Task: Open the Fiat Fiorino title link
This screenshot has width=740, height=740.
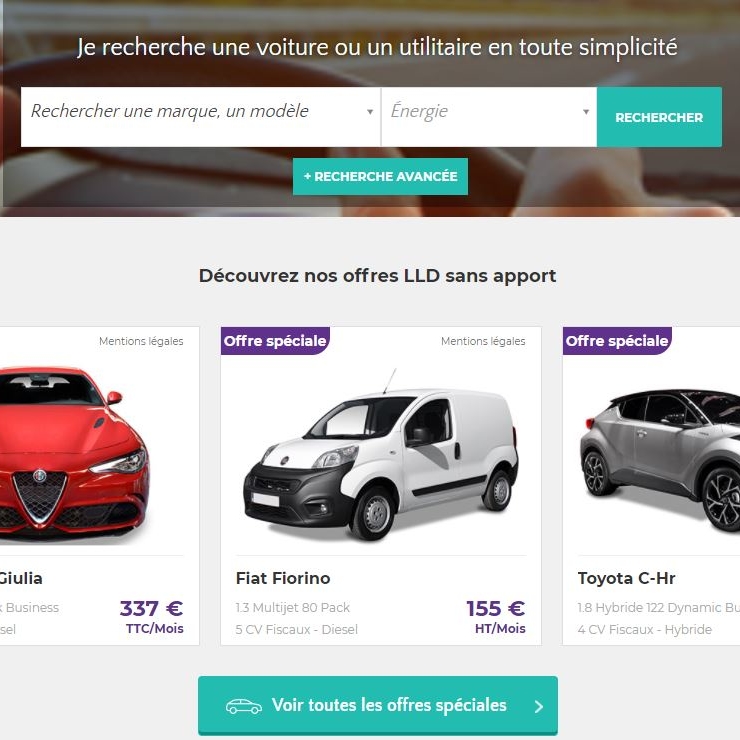Action: pos(283,578)
